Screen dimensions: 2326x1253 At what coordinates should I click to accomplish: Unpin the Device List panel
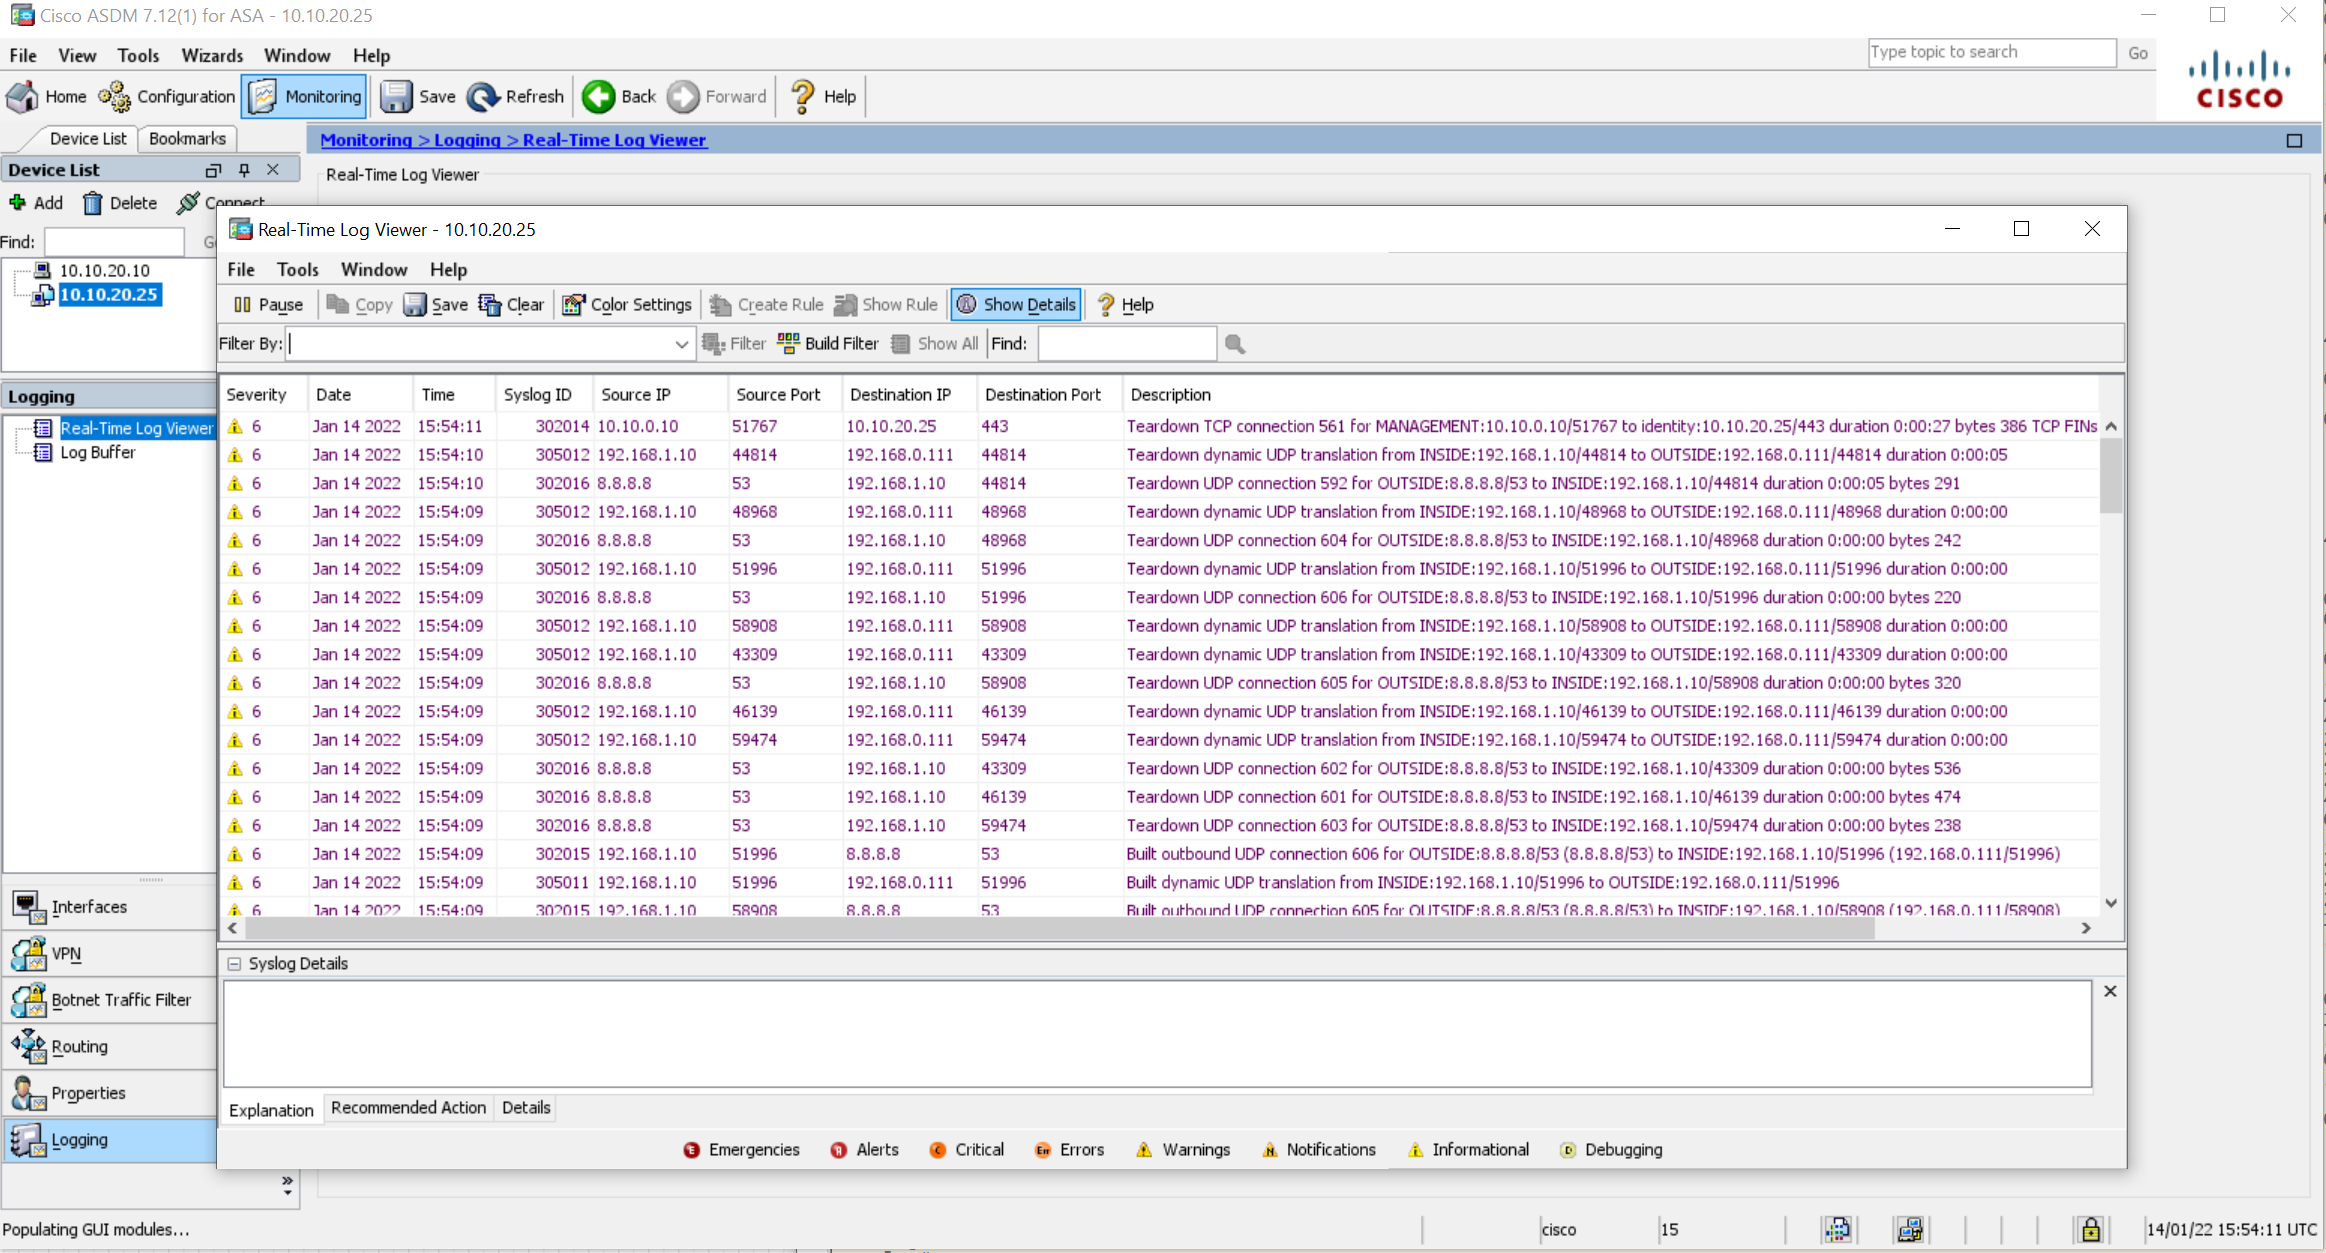[243, 169]
